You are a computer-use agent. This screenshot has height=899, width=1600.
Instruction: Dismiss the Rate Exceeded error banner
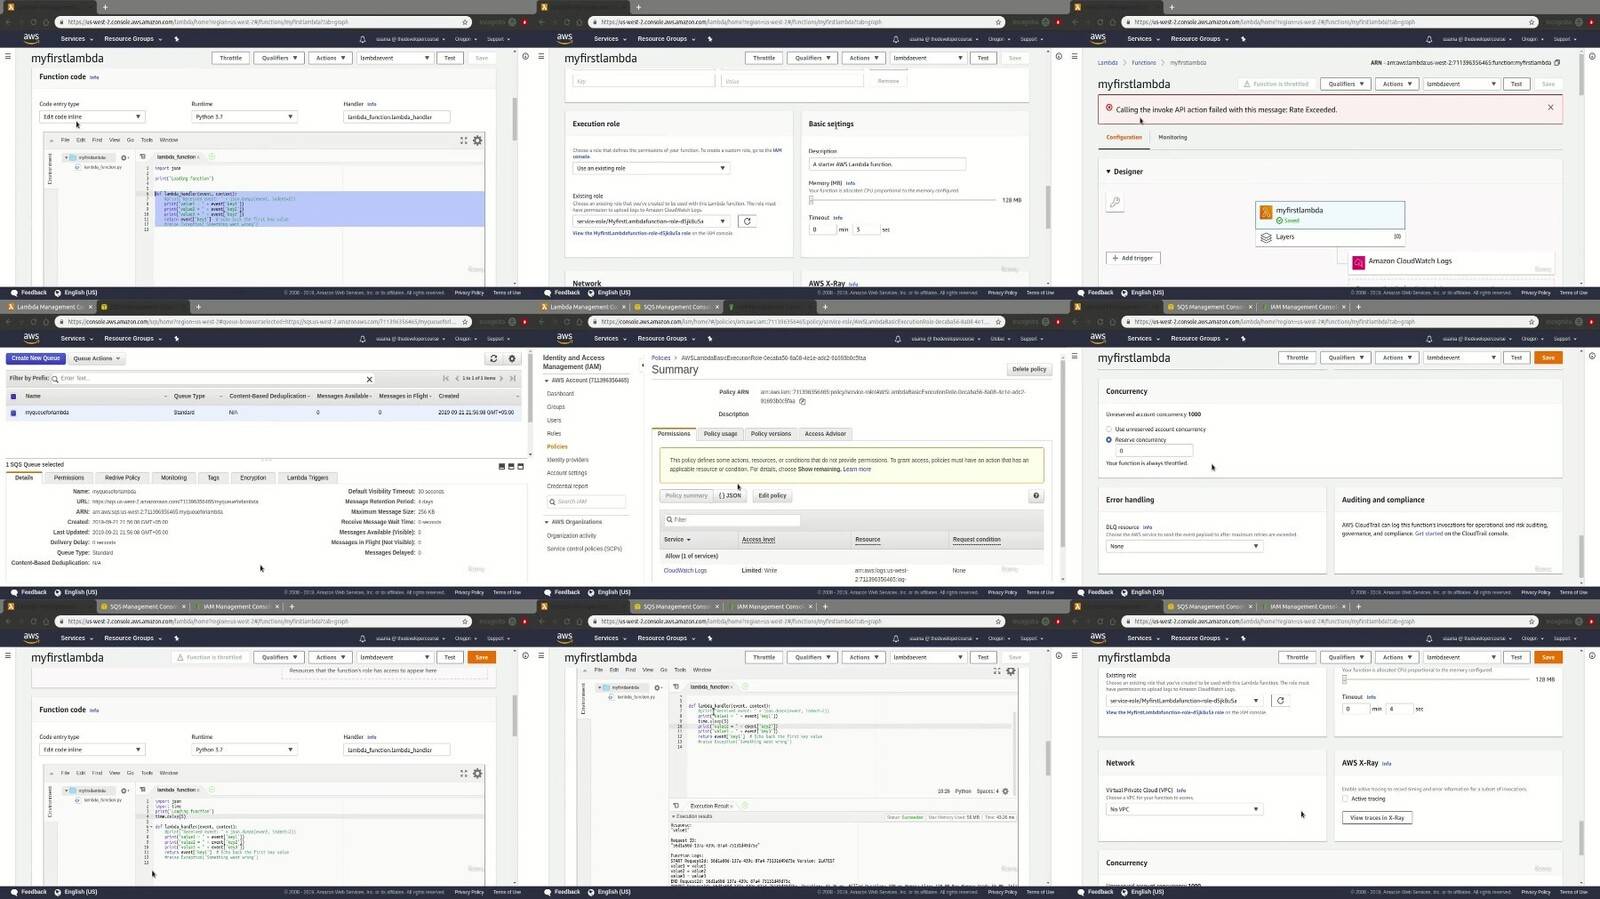[x=1551, y=107]
